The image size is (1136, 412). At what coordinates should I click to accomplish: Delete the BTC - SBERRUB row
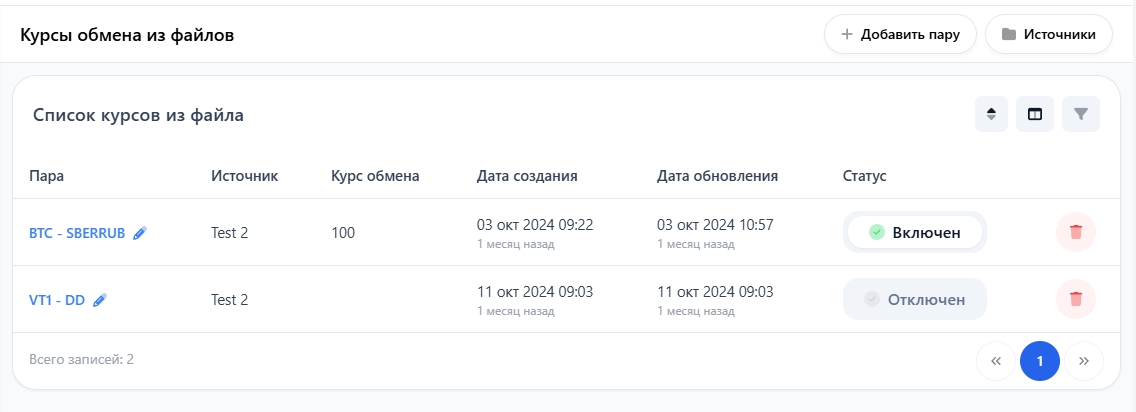tap(1076, 232)
